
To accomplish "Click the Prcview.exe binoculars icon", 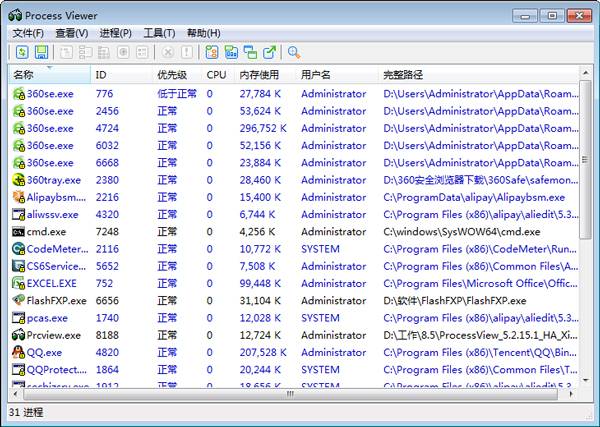I will pyautogui.click(x=18, y=335).
